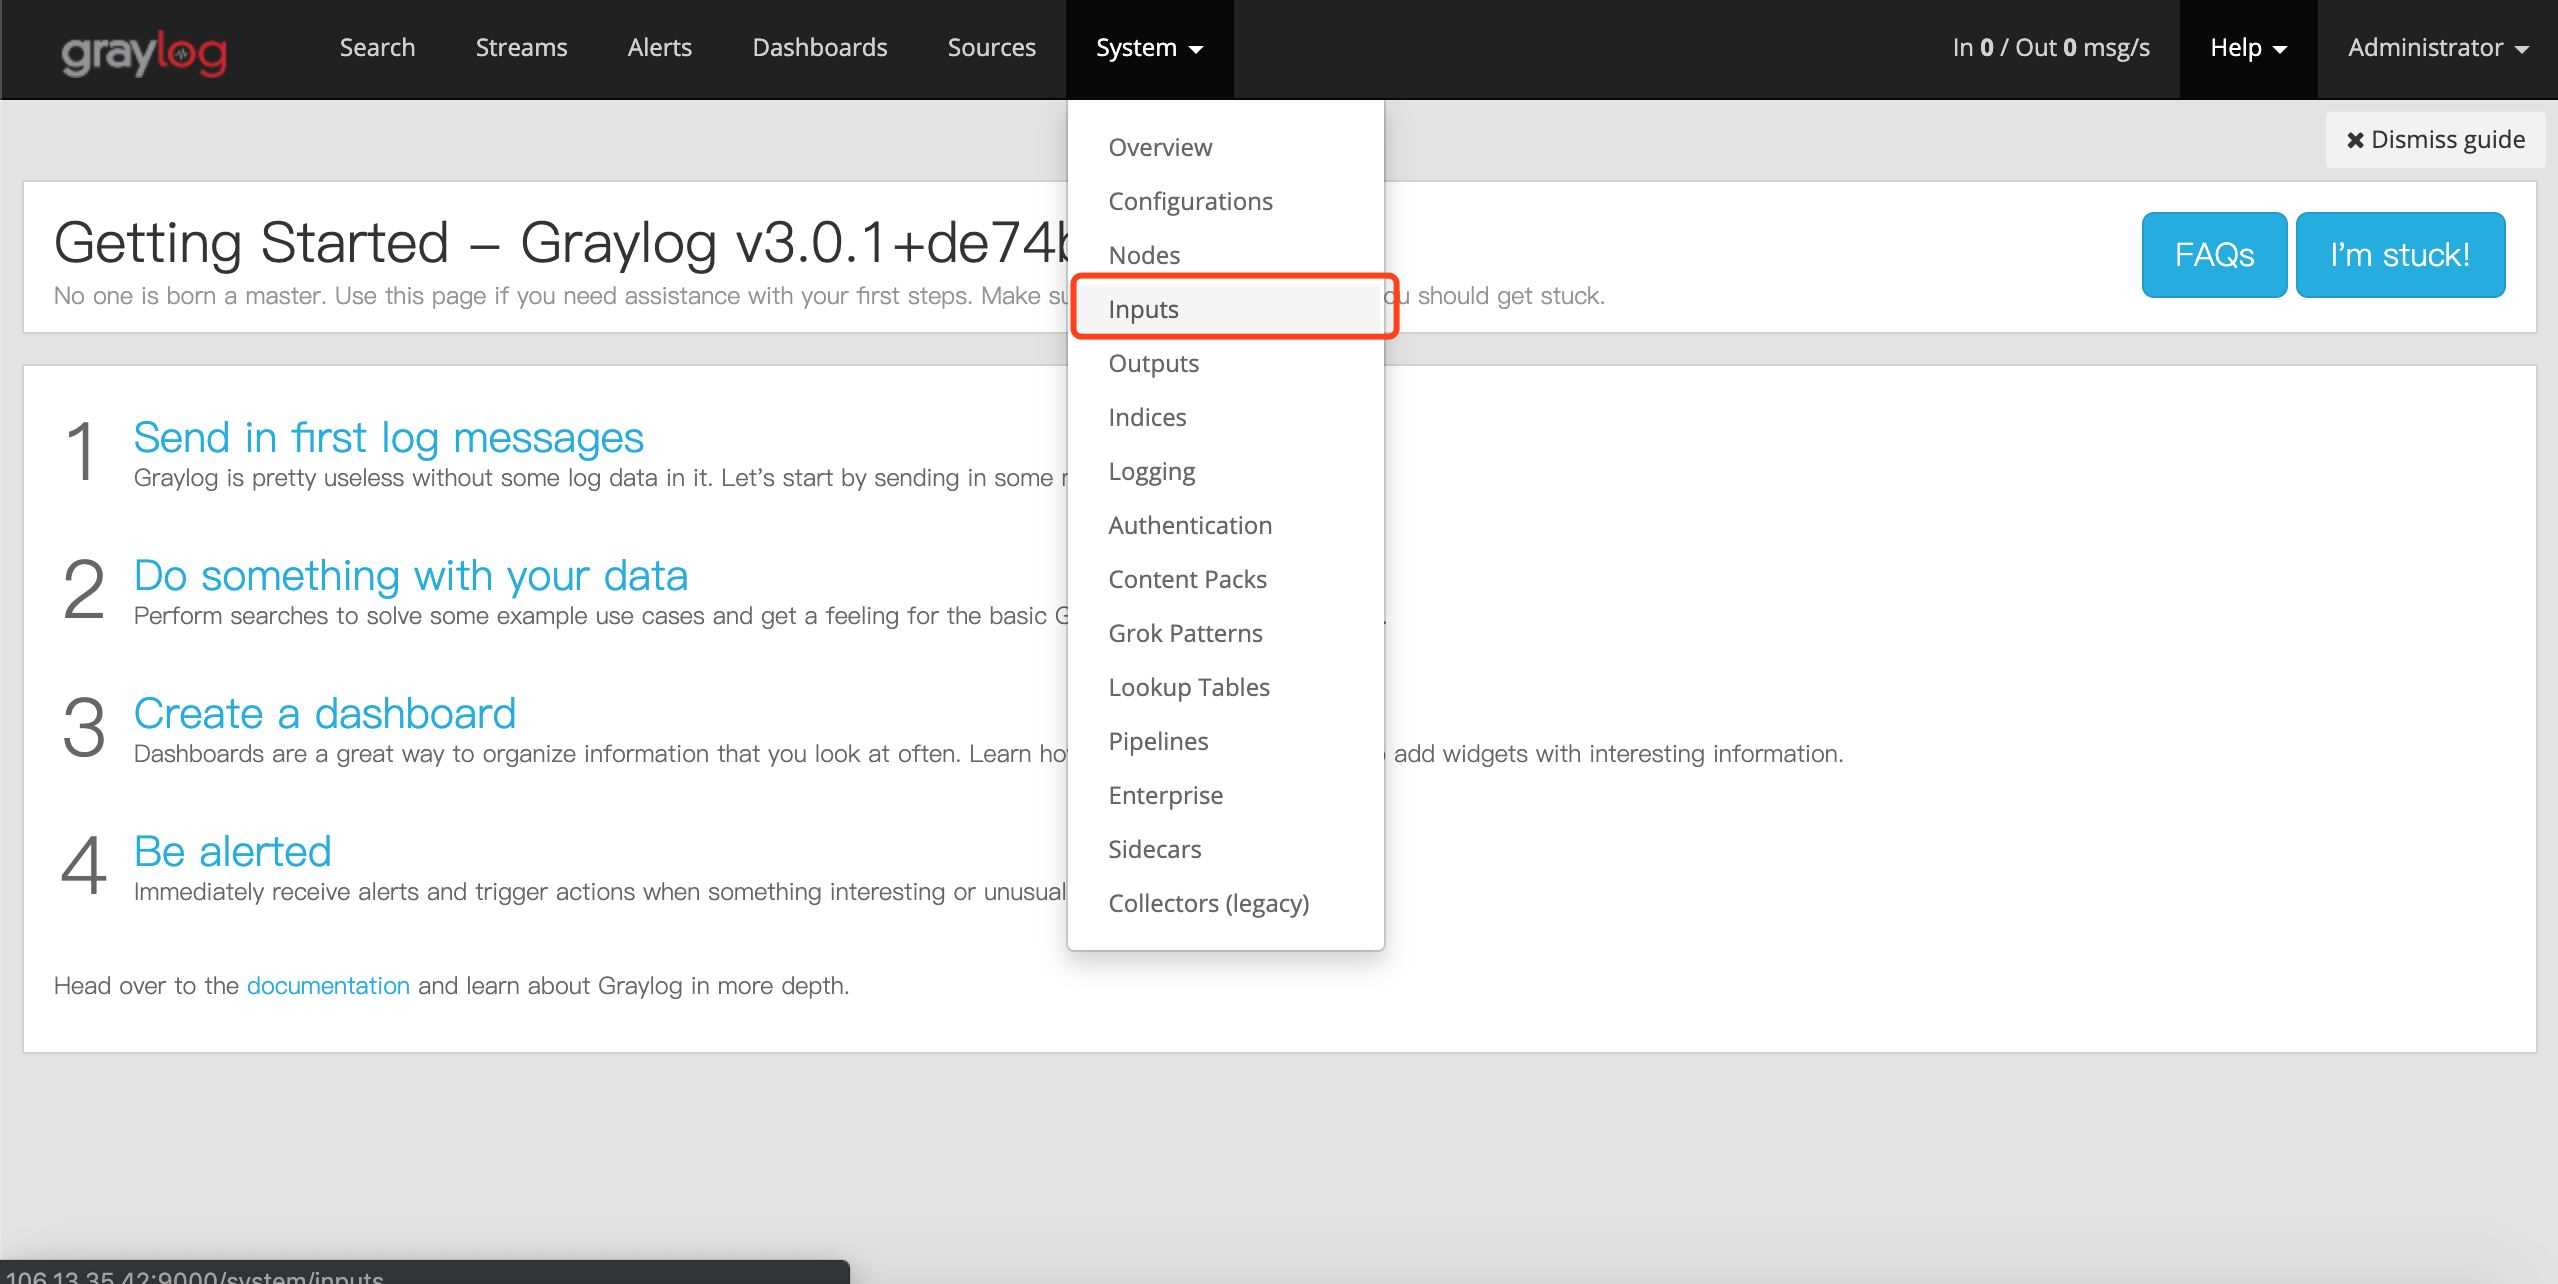2558x1284 pixels.
Task: Choose Pipelines in the System menu
Action: coord(1158,741)
